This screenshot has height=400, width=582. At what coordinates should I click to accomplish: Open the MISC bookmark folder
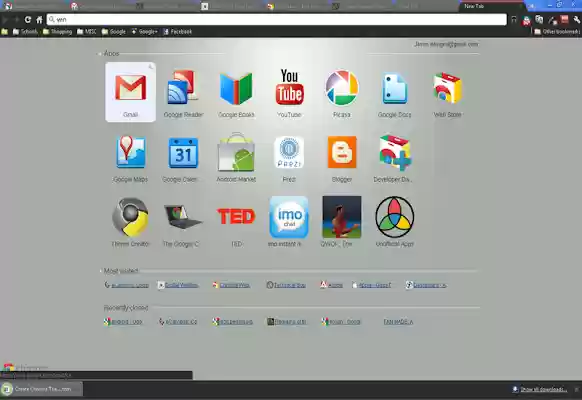point(86,32)
